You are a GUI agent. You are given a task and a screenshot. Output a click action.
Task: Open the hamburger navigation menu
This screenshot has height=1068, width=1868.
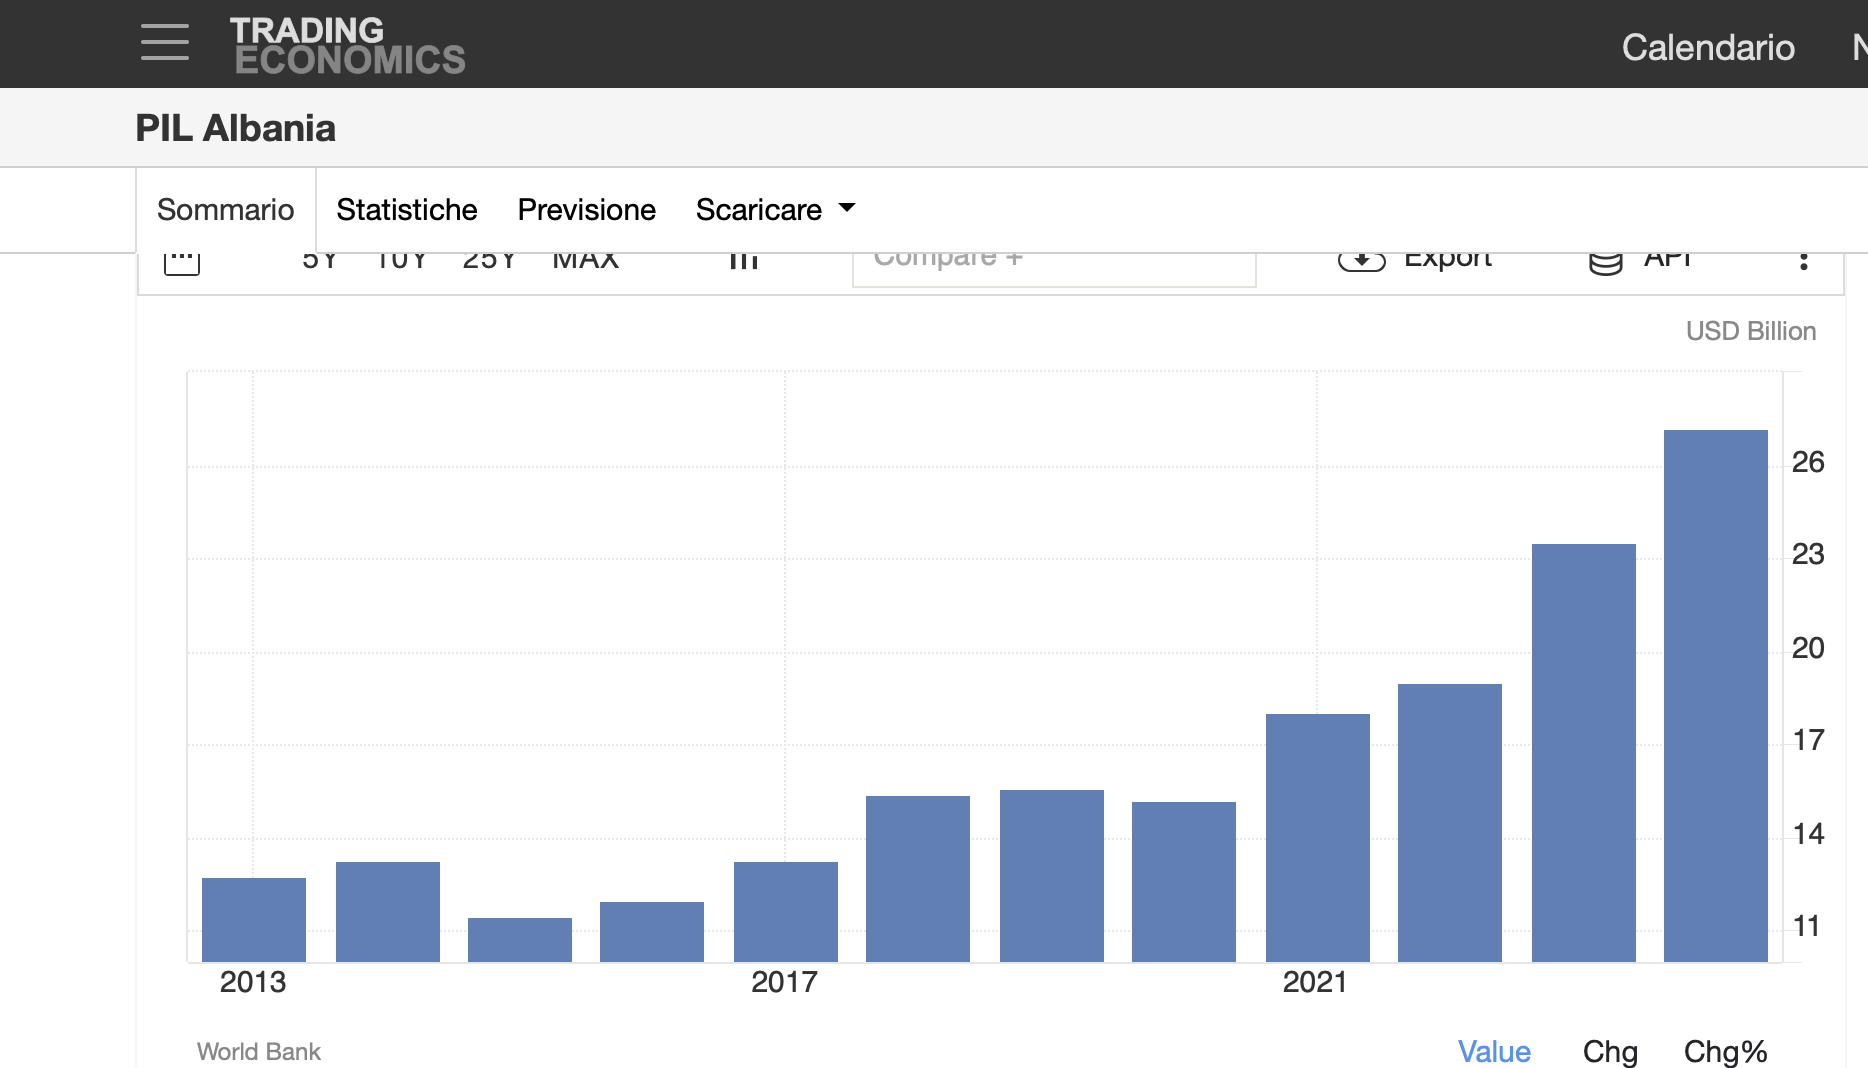pyautogui.click(x=165, y=43)
